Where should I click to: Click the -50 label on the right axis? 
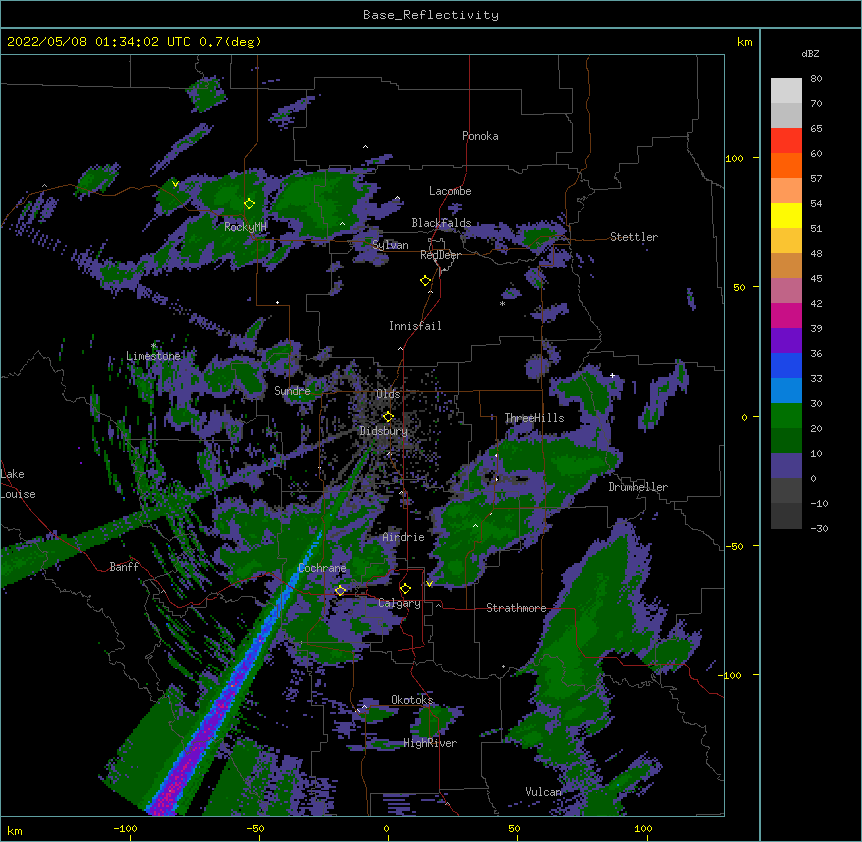coord(734,546)
